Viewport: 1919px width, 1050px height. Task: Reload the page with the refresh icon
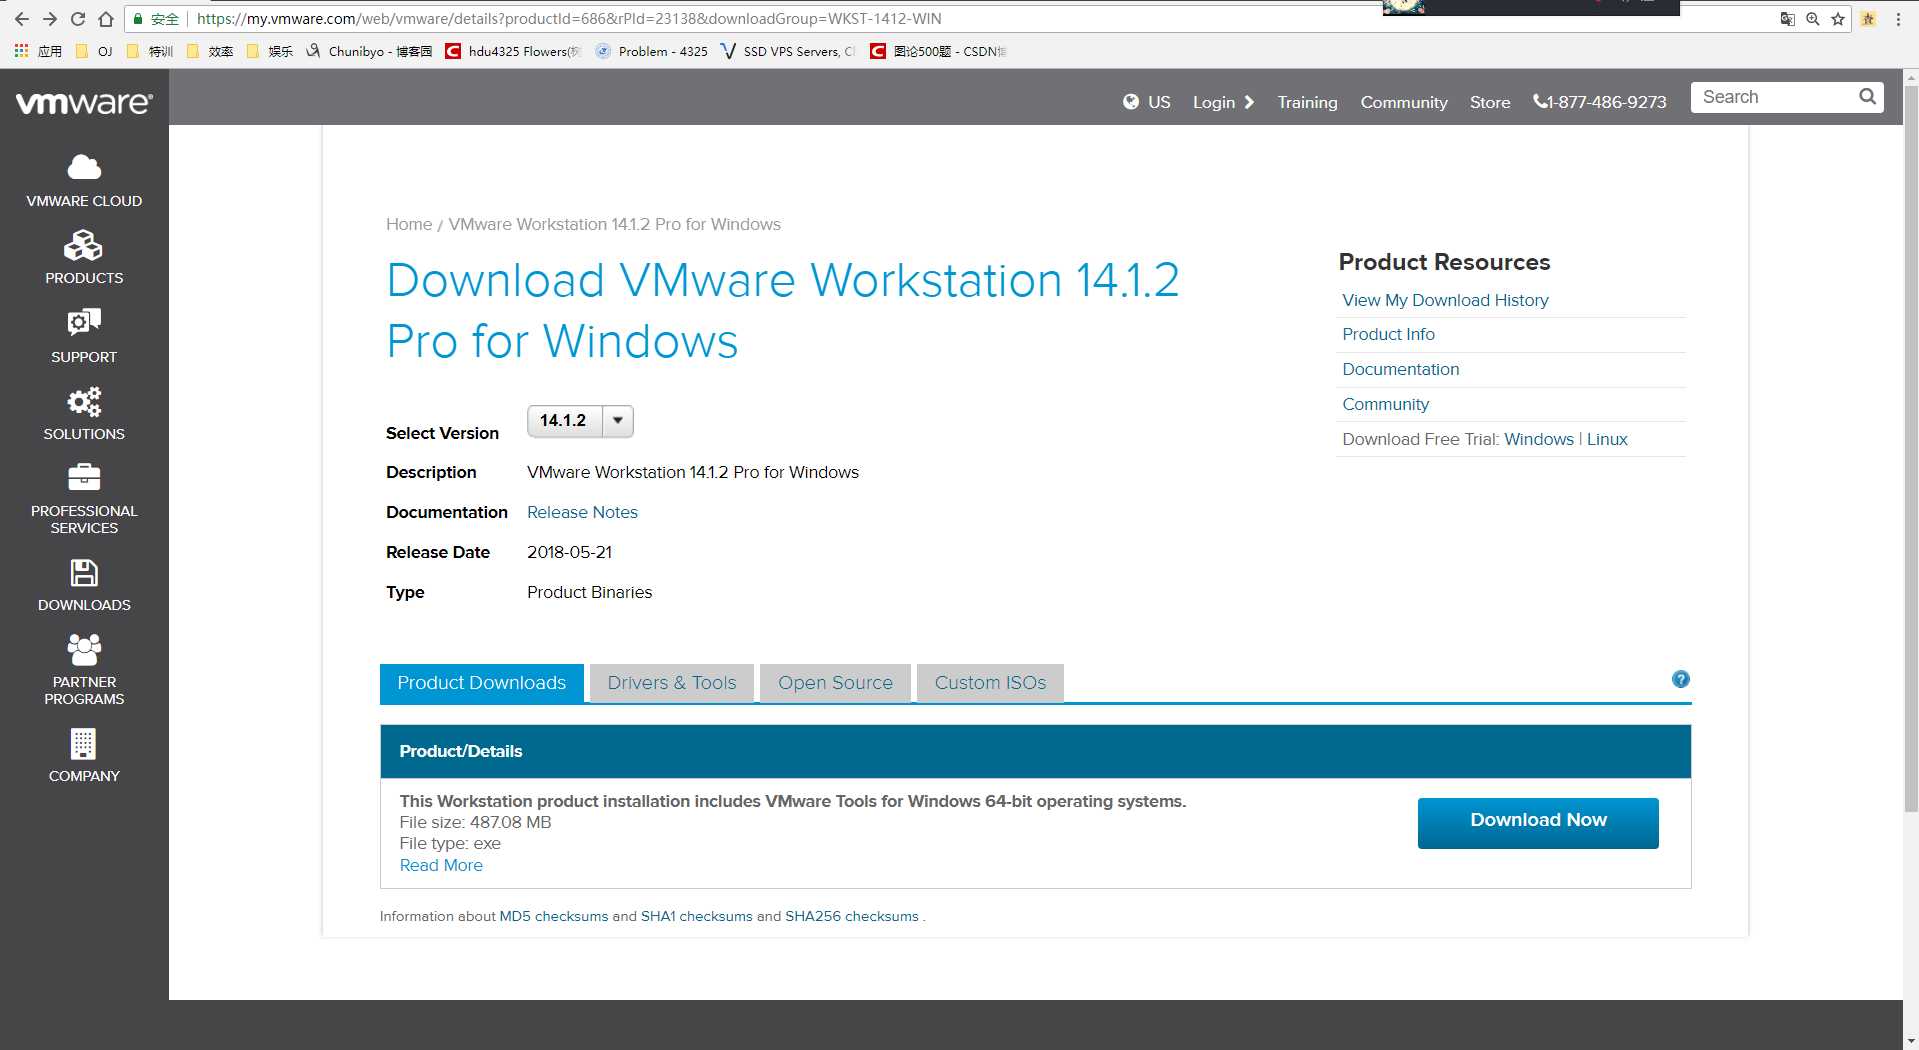click(77, 19)
